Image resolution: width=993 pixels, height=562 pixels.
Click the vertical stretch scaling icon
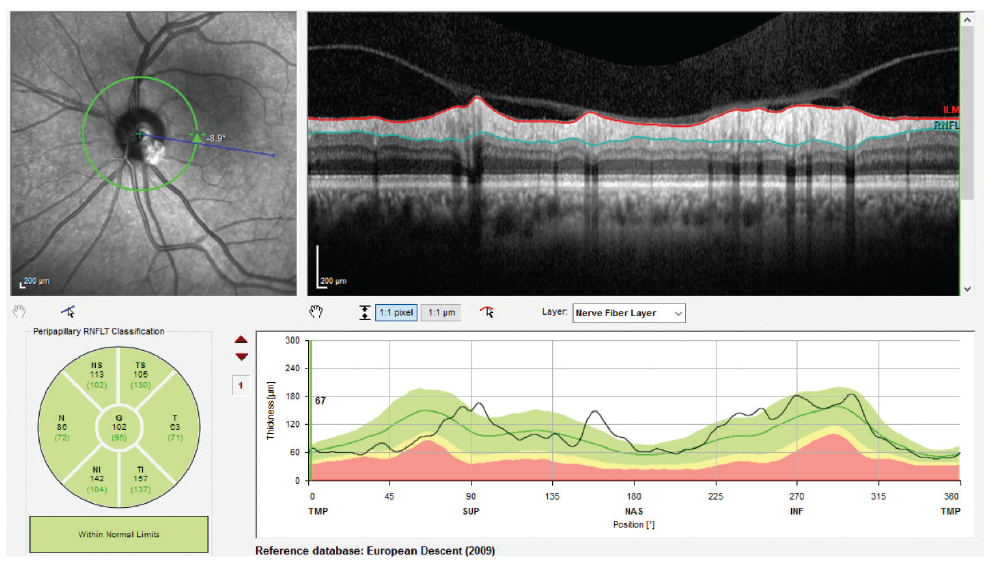[x=365, y=312]
